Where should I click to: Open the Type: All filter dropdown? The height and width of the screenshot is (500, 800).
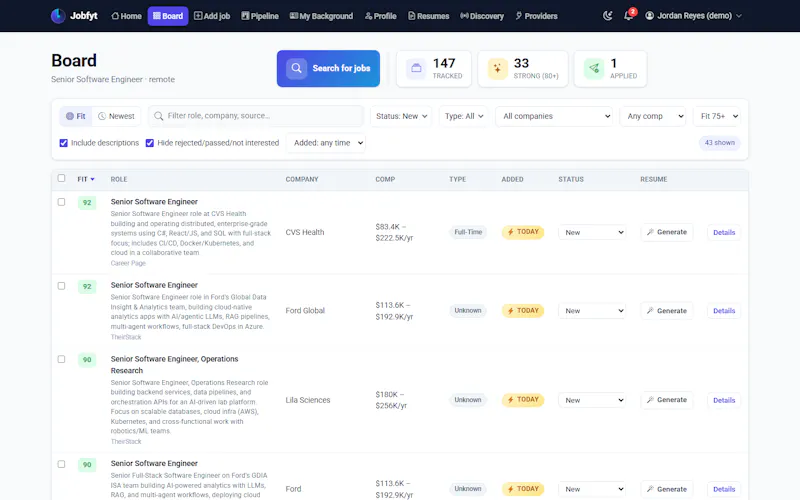(x=463, y=116)
